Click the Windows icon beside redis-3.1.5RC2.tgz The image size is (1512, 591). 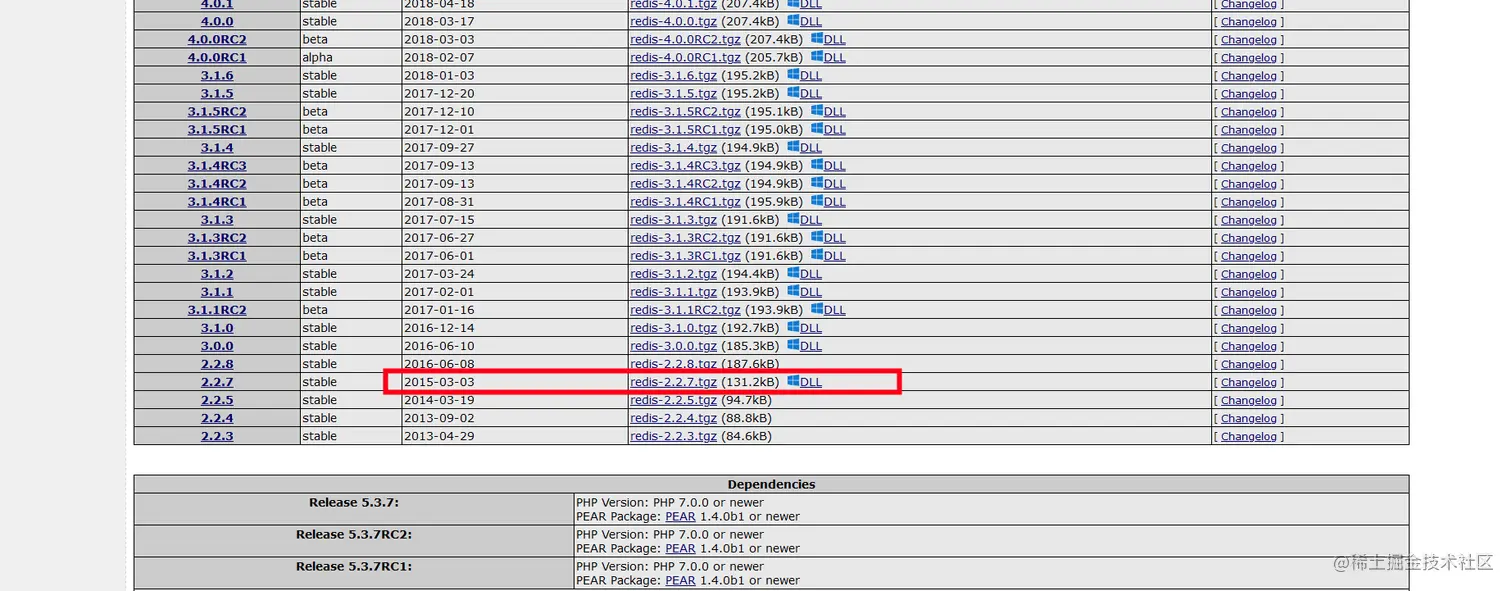[x=817, y=110]
